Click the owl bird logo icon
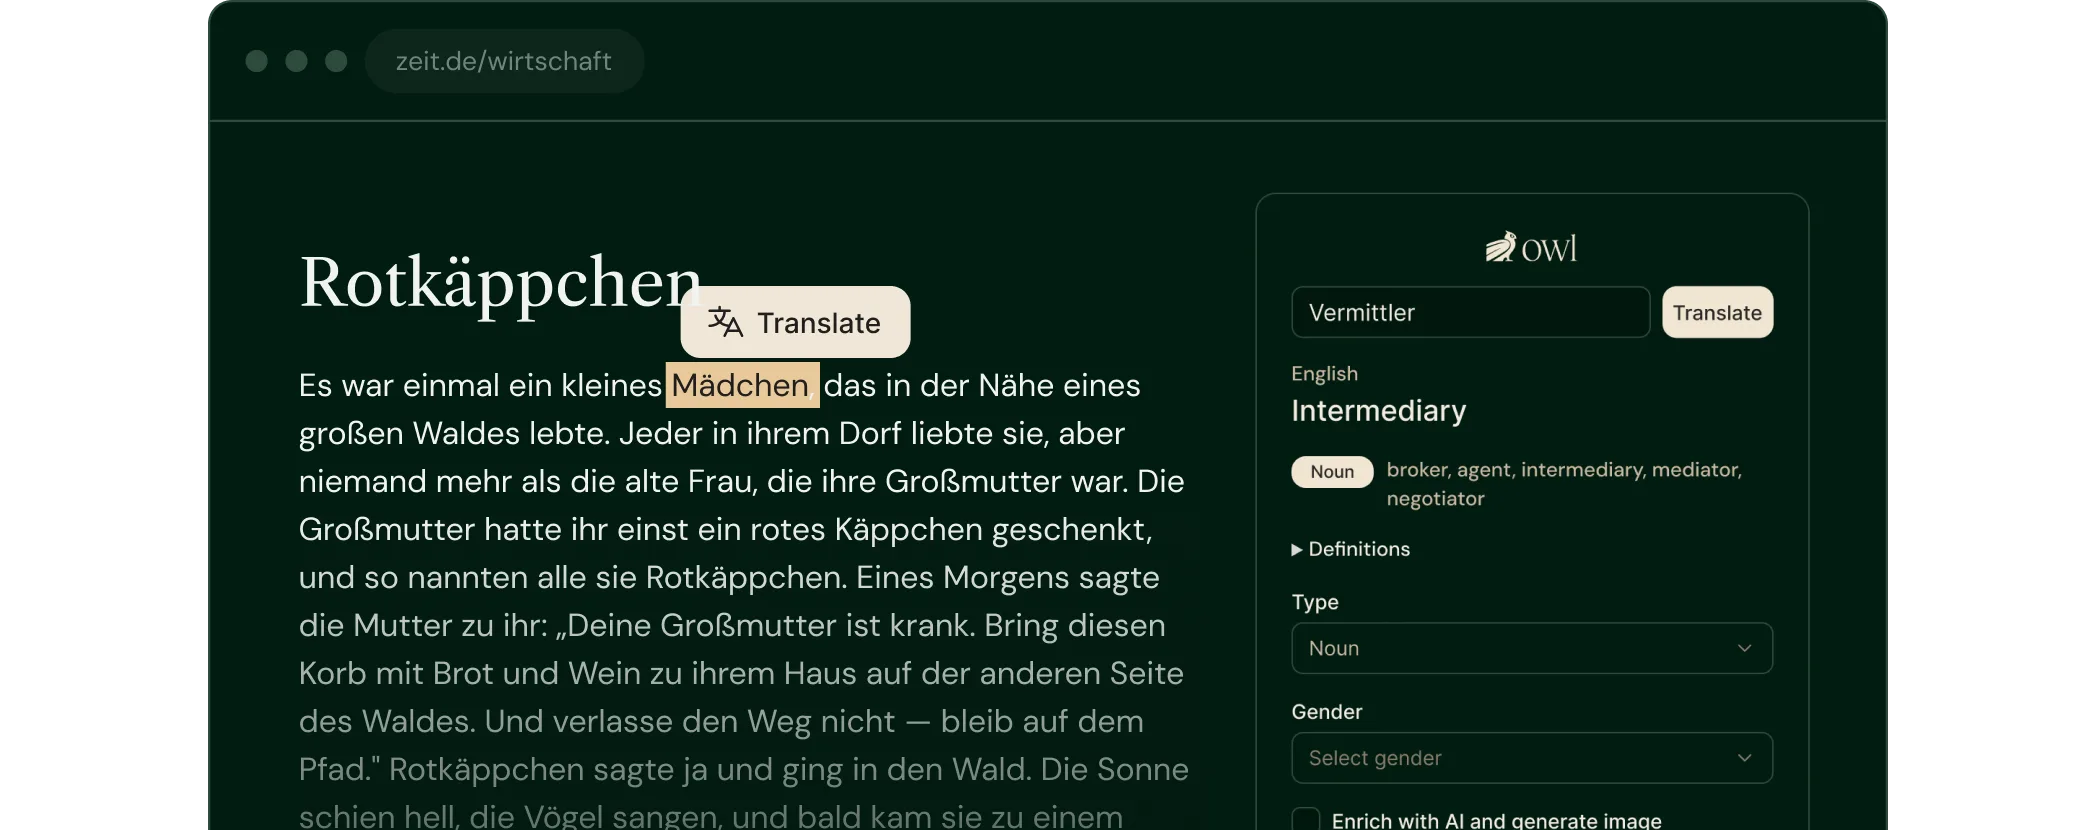 pos(1500,247)
